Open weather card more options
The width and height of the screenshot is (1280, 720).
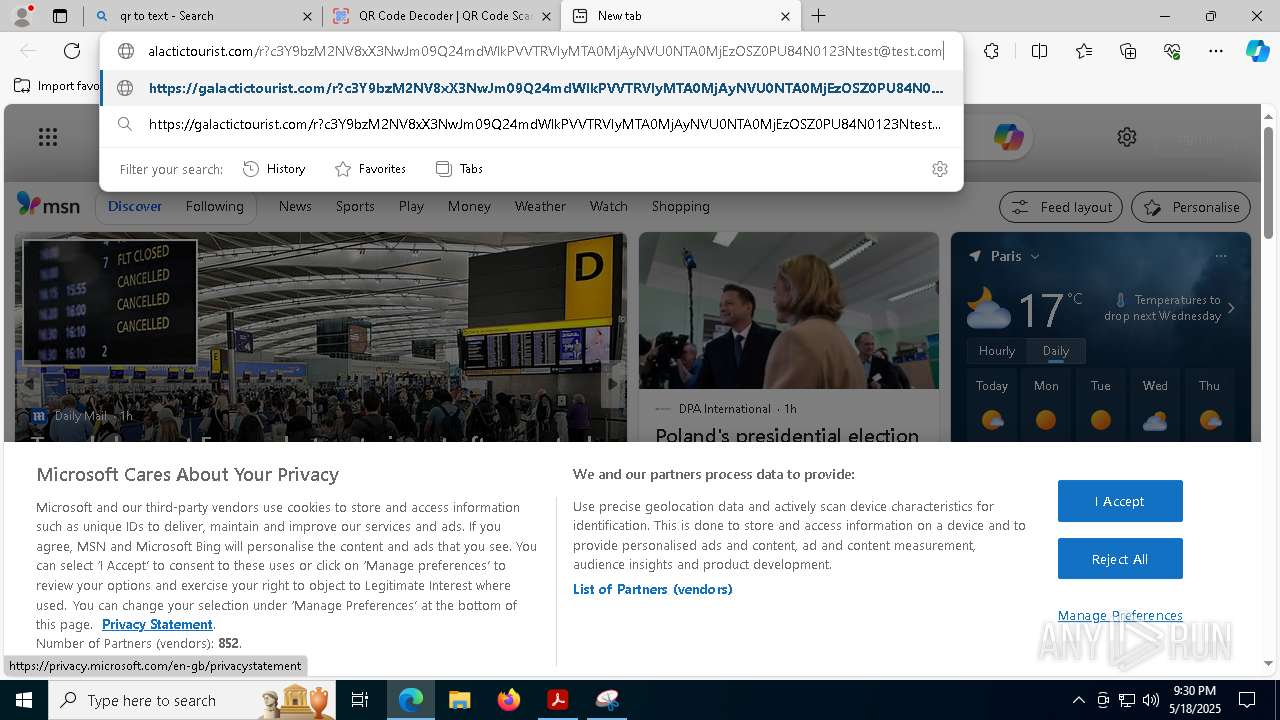tap(1220, 256)
